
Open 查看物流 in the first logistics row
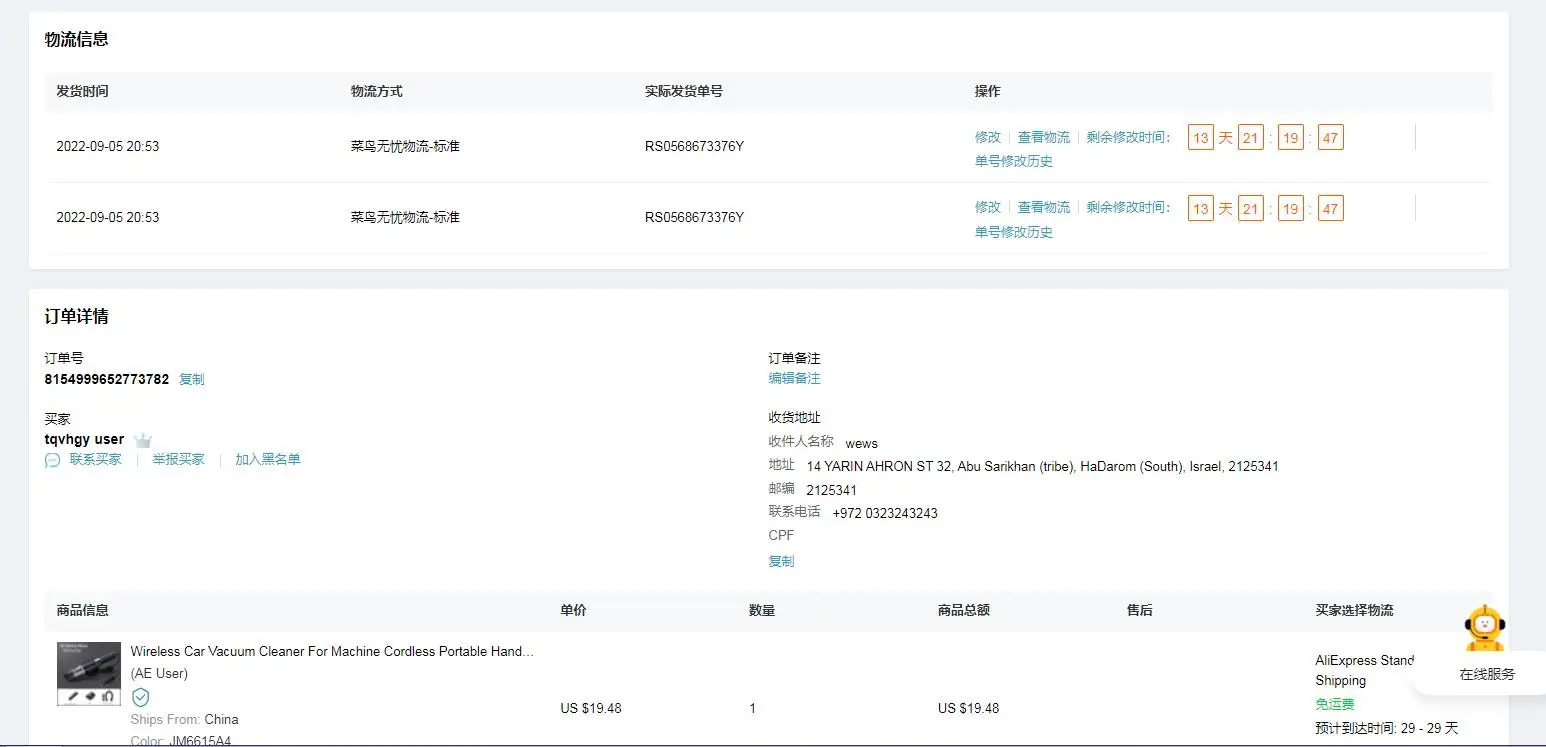(x=1044, y=137)
